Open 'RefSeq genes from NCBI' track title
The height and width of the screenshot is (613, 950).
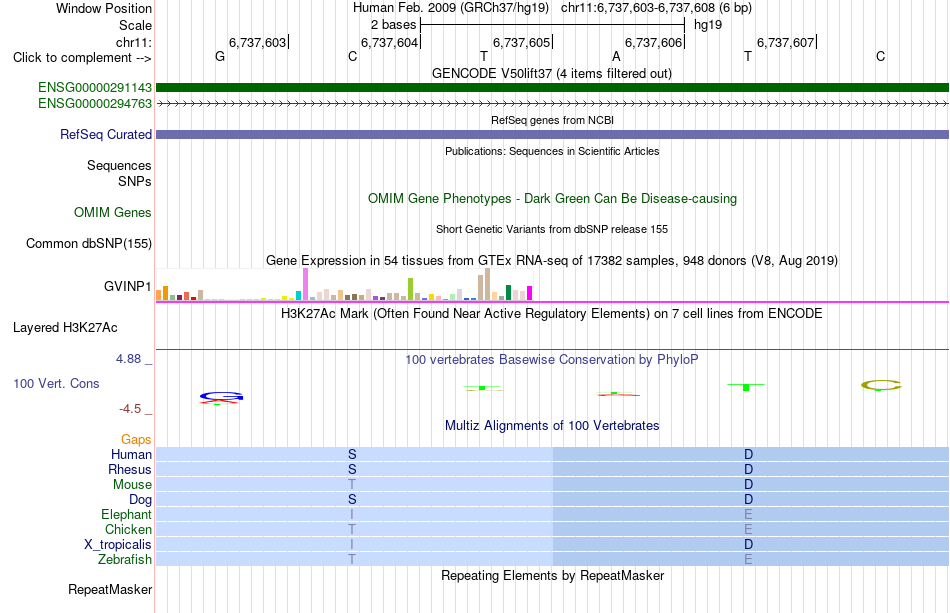click(x=552, y=120)
